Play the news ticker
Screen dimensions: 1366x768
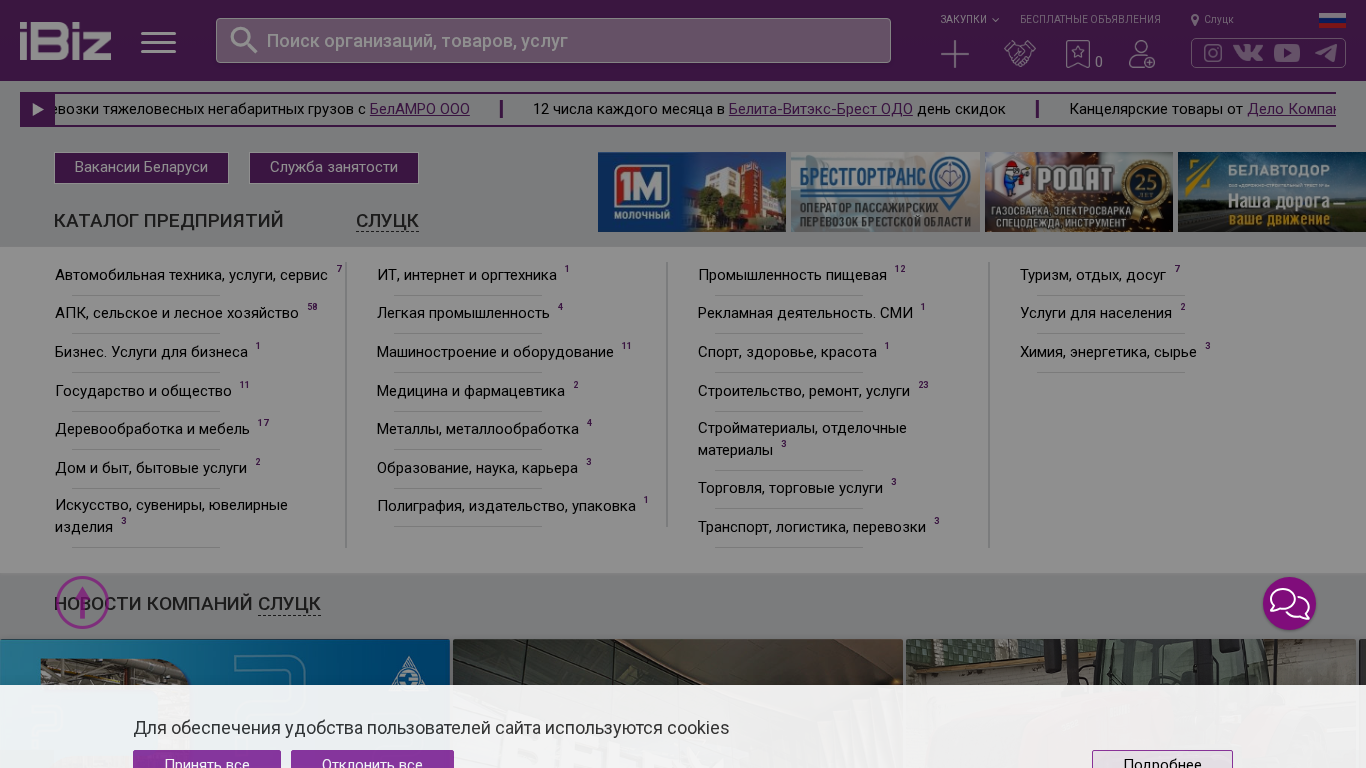click(37, 110)
